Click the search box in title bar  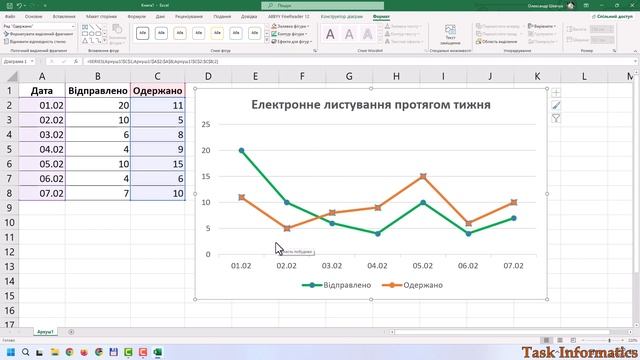[x=322, y=6]
